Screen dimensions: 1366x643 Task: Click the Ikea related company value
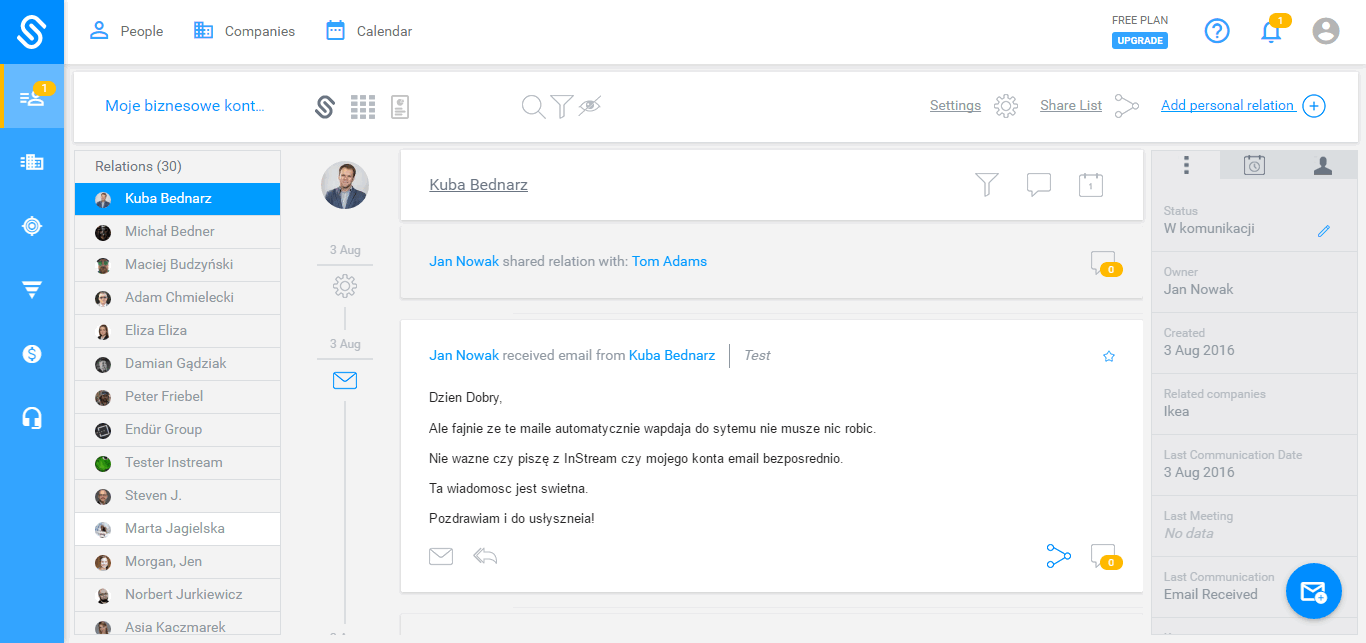[1177, 411]
